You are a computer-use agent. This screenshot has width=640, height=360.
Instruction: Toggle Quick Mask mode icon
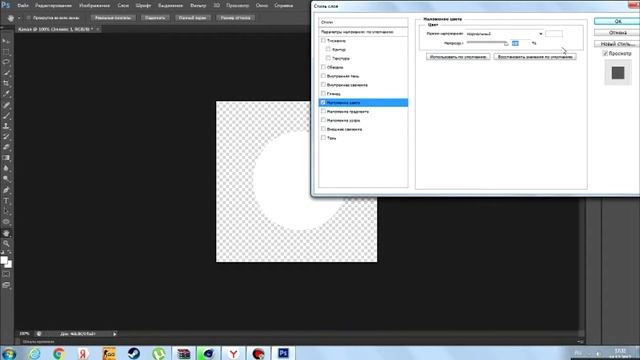[6, 274]
